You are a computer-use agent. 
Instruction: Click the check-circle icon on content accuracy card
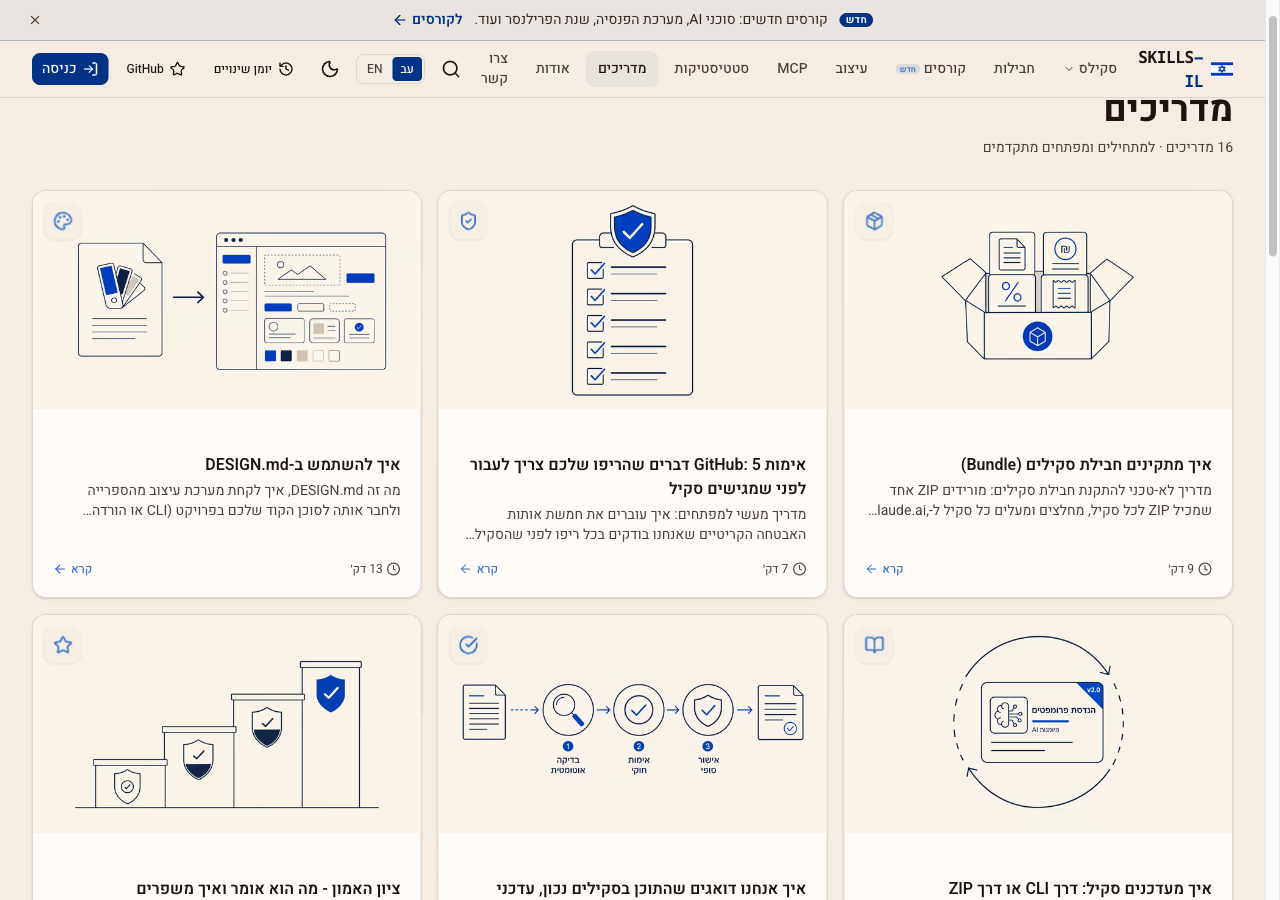point(468,645)
